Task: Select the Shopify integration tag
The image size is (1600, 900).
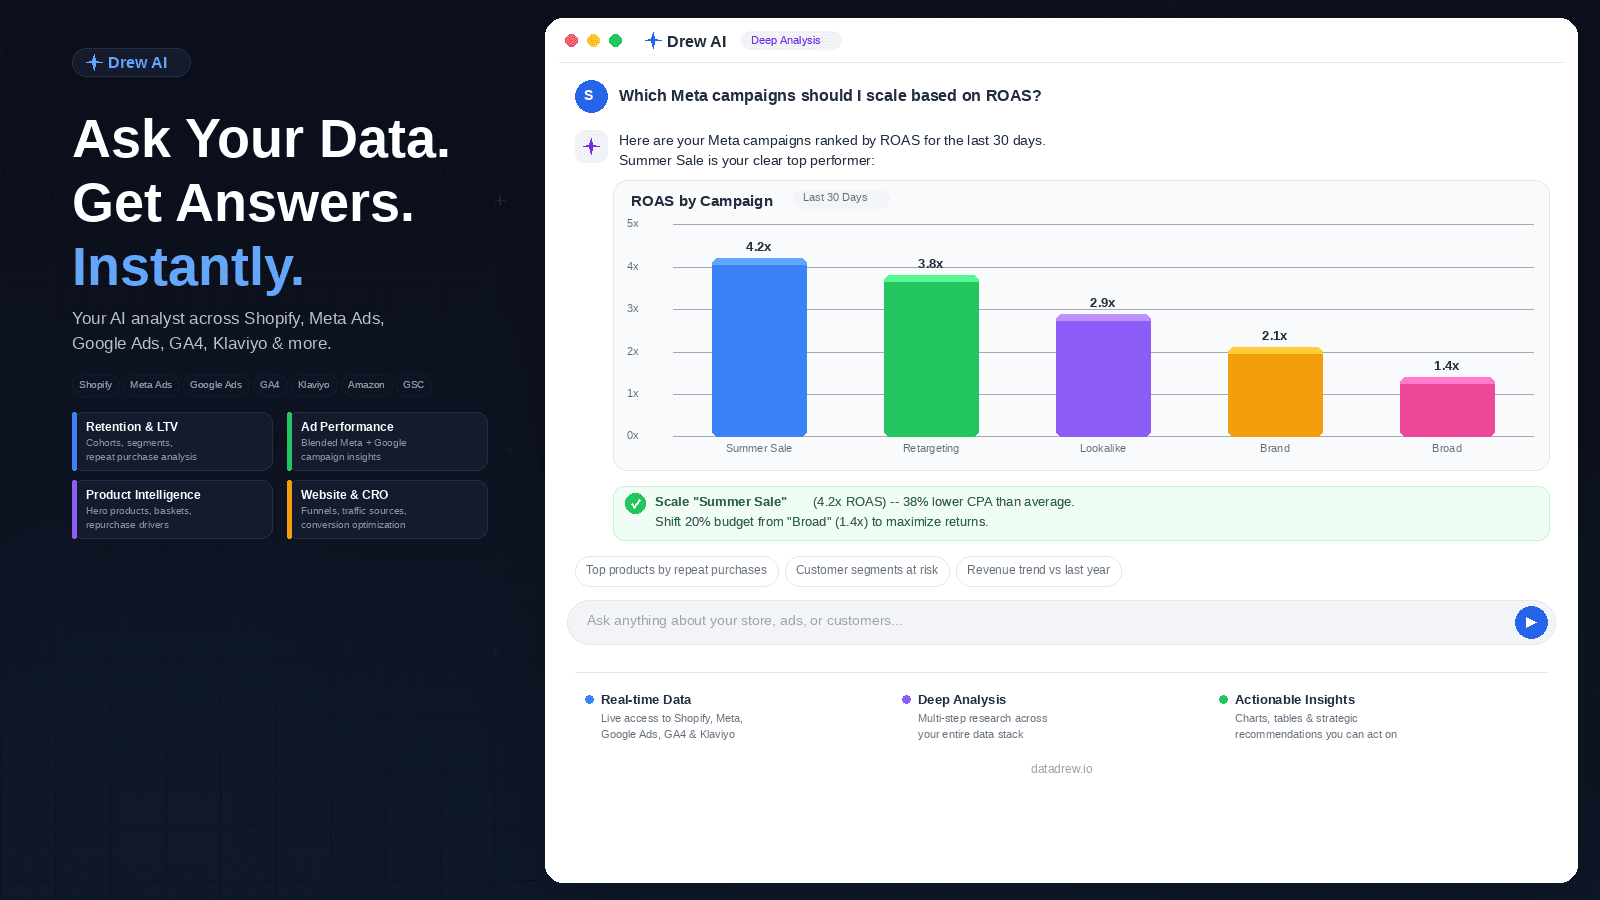Action: point(95,385)
